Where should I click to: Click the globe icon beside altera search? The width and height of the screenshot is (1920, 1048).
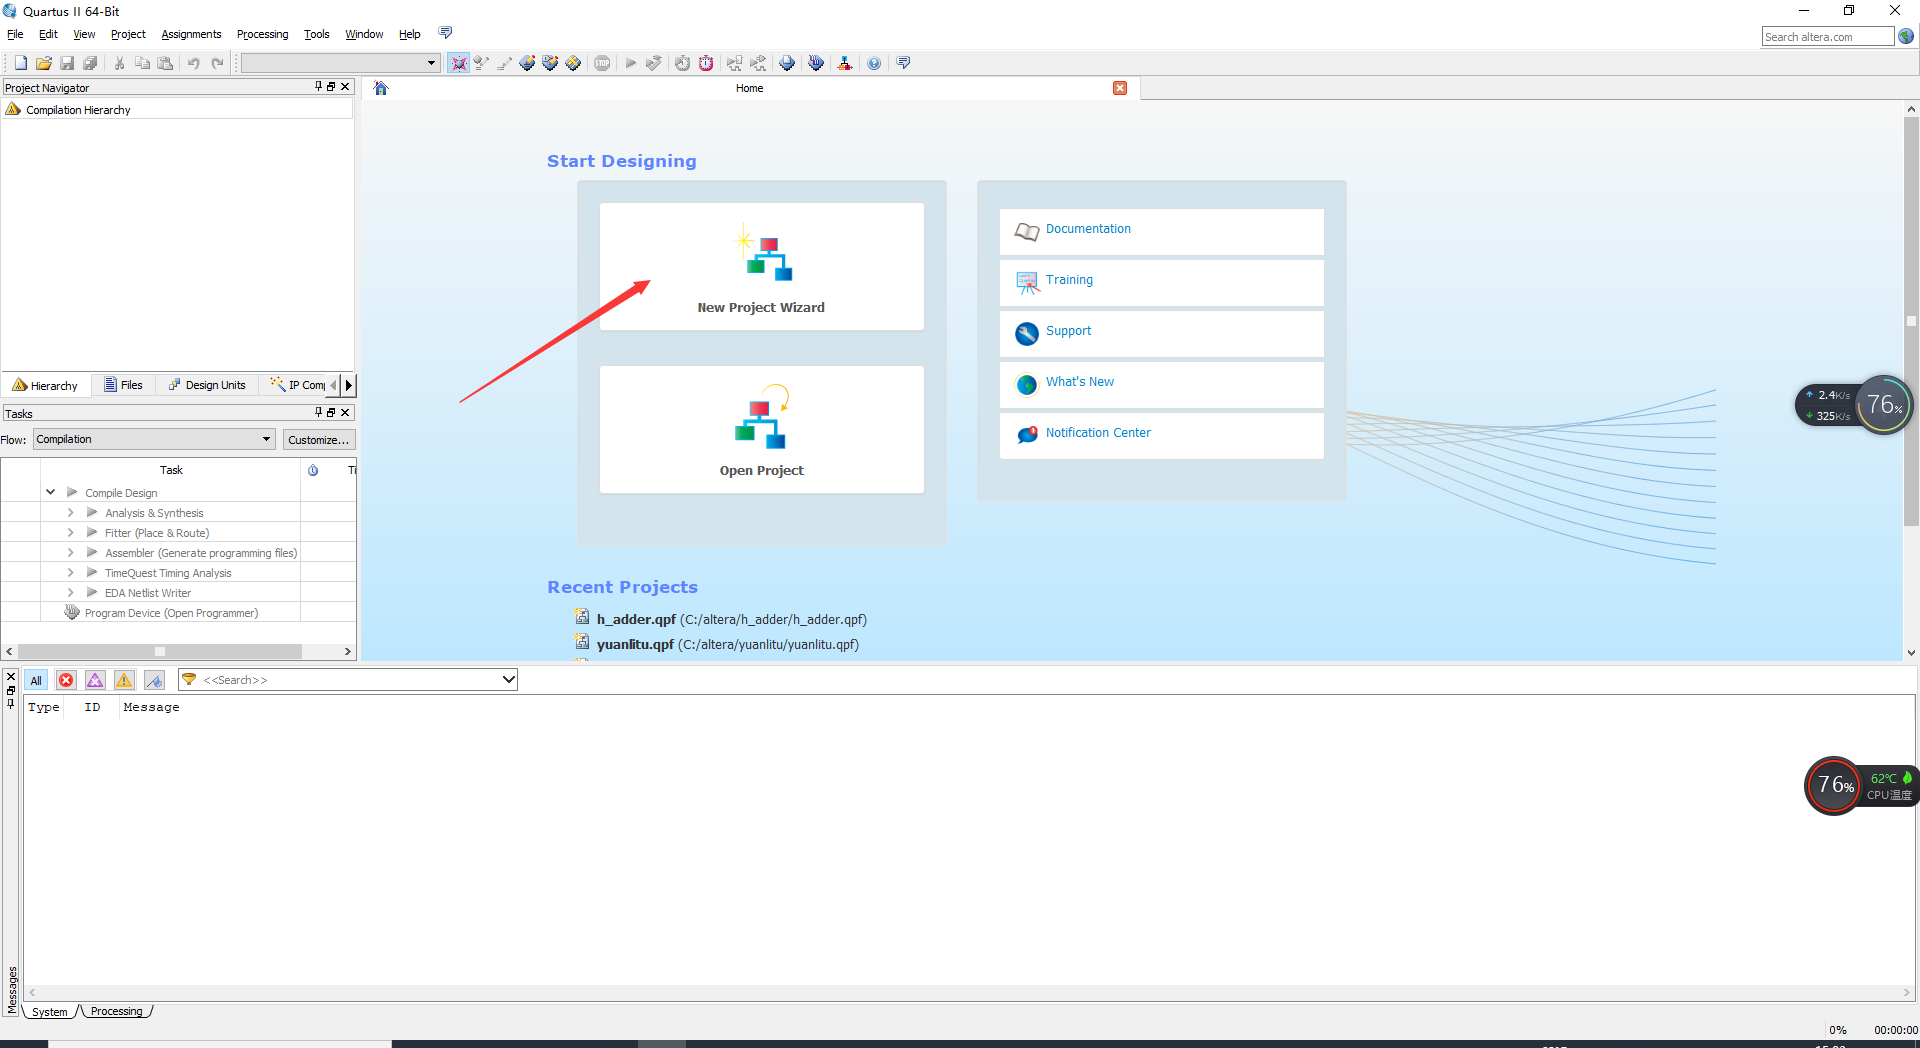coord(1906,37)
